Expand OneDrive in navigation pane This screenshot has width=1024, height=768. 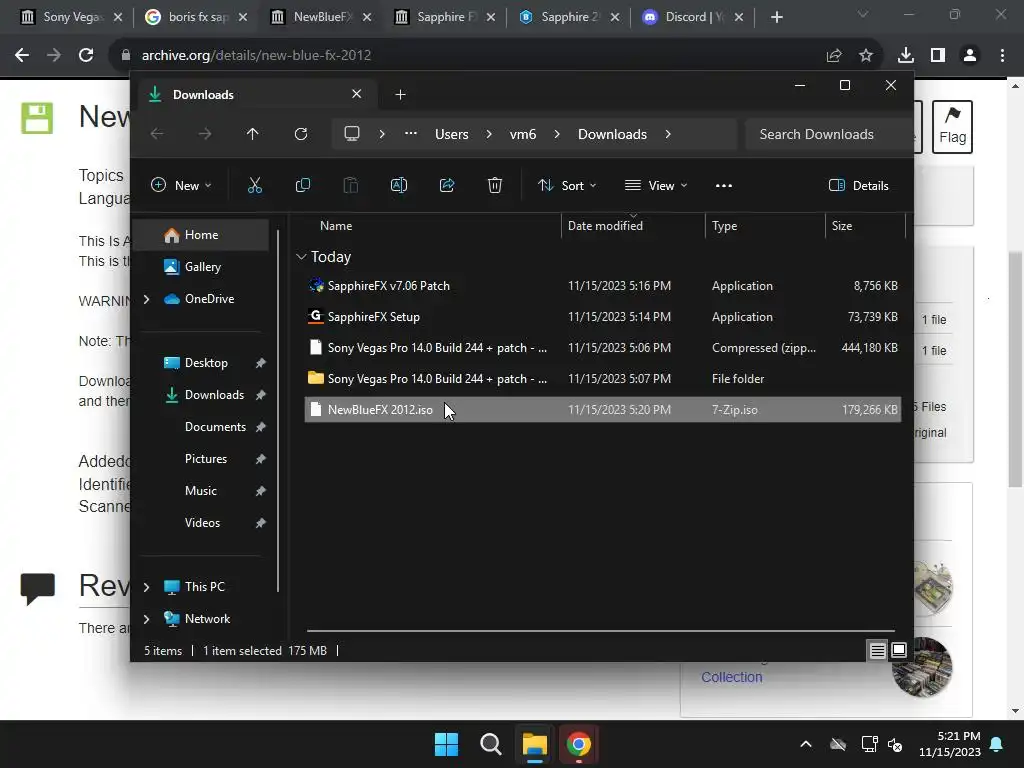click(x=146, y=299)
